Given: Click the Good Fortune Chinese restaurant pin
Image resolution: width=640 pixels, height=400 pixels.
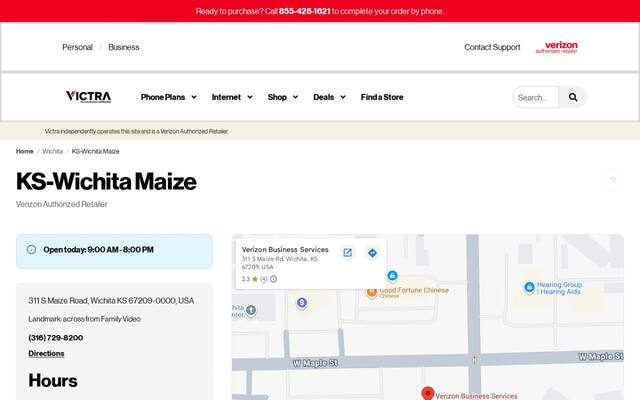Looking at the screenshot, I should [x=371, y=292].
